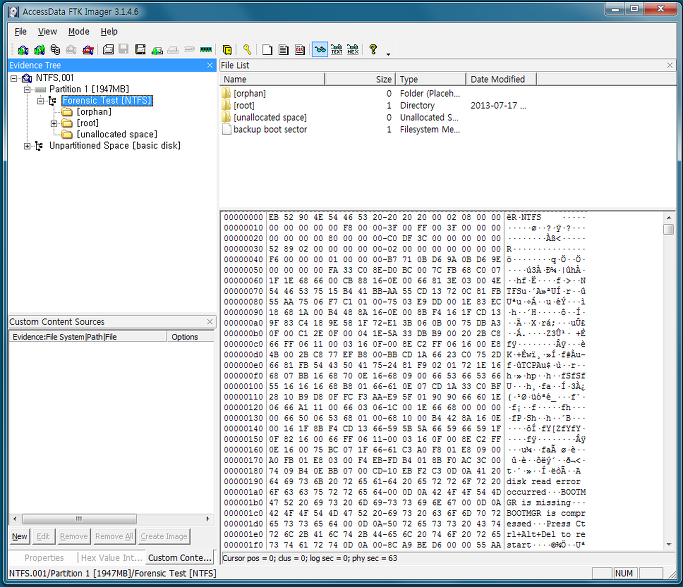The width and height of the screenshot is (683, 587).
Task: Open the View menu
Action: (x=47, y=32)
